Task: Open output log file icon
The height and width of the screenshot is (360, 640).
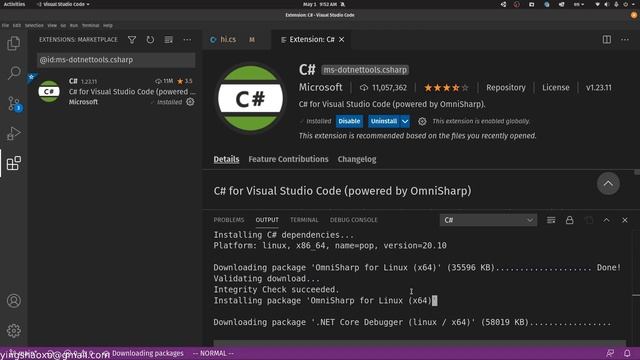Action: click(x=588, y=220)
